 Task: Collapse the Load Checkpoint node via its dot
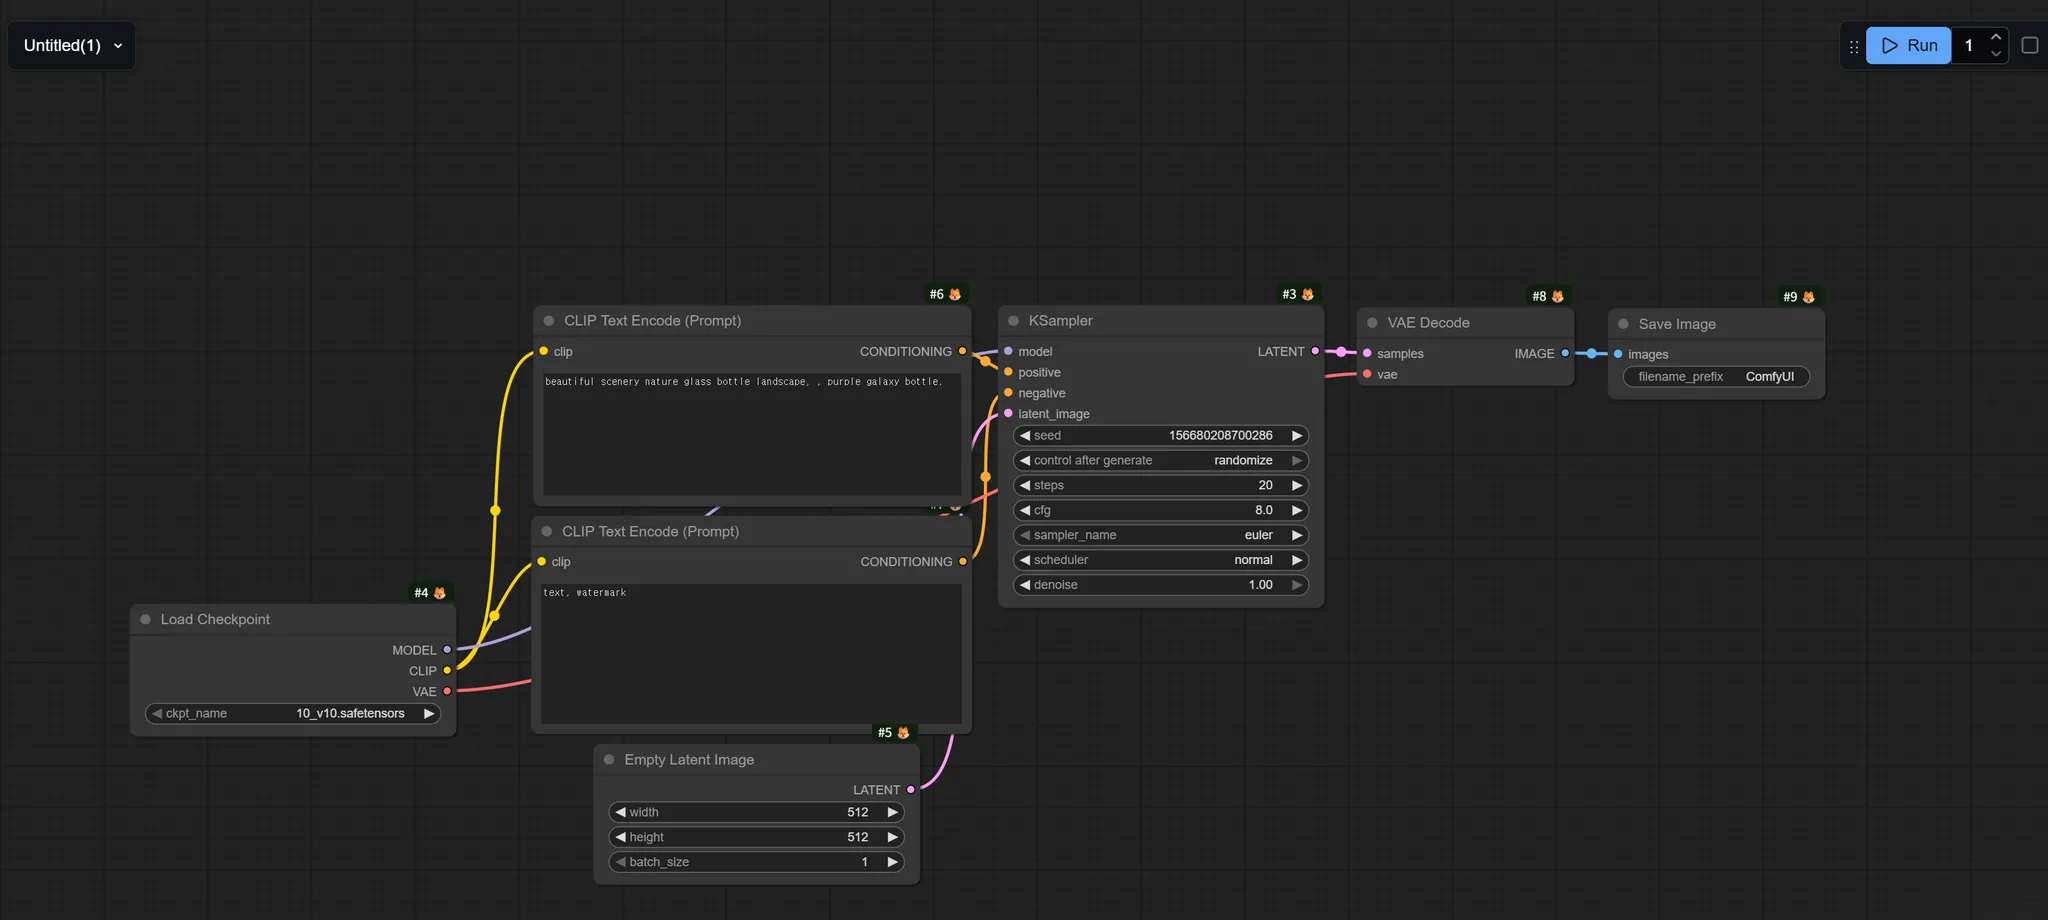pos(145,620)
